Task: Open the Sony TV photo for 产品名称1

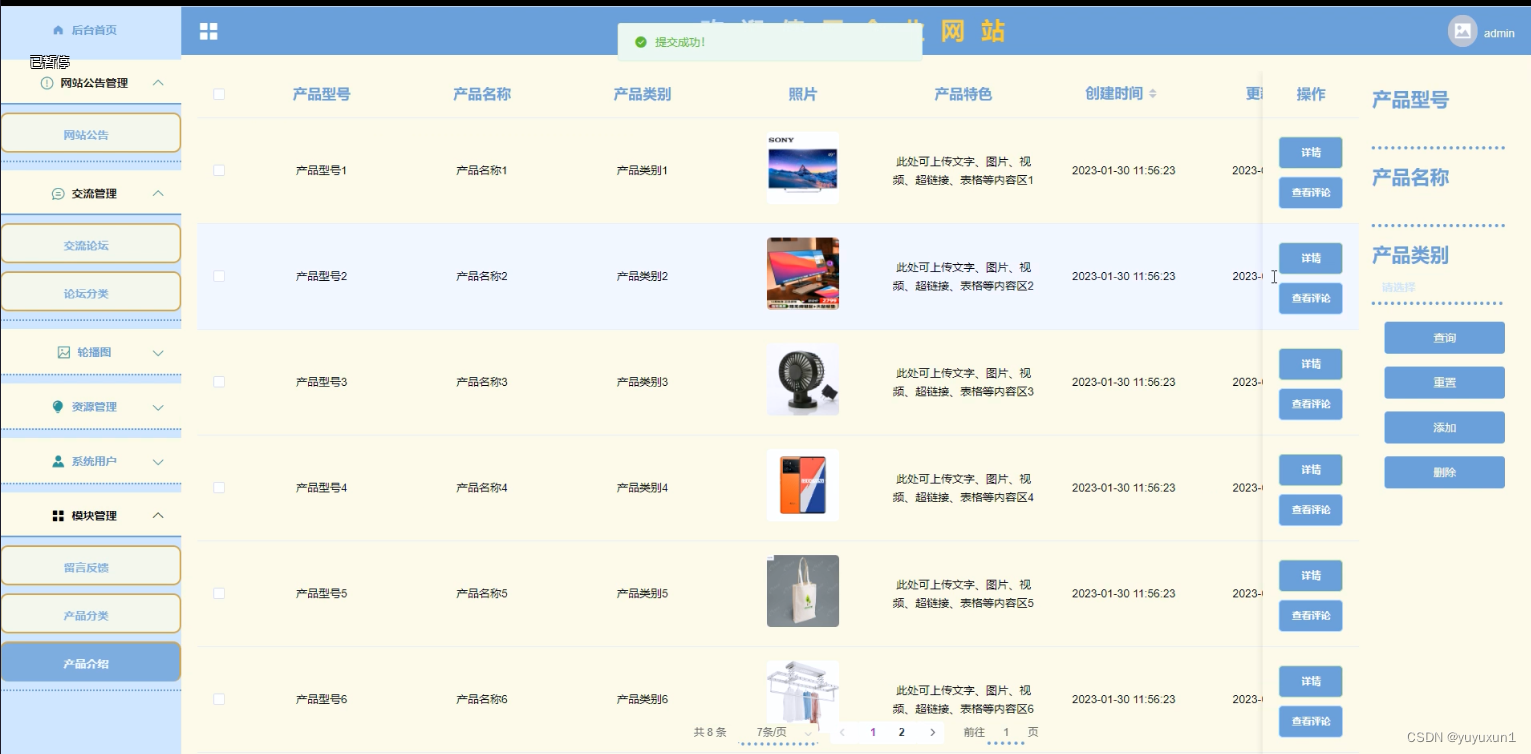Action: 803,168
